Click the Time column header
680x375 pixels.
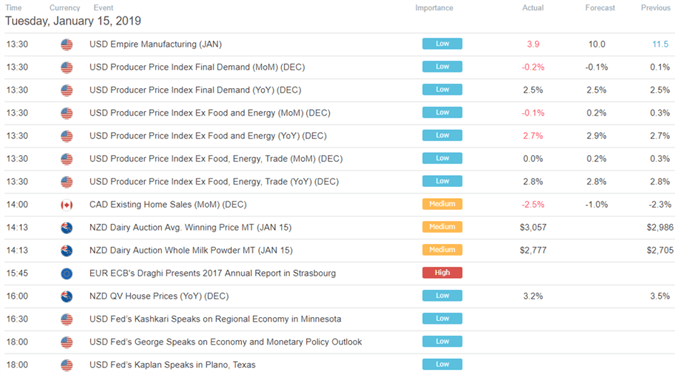click(x=13, y=8)
